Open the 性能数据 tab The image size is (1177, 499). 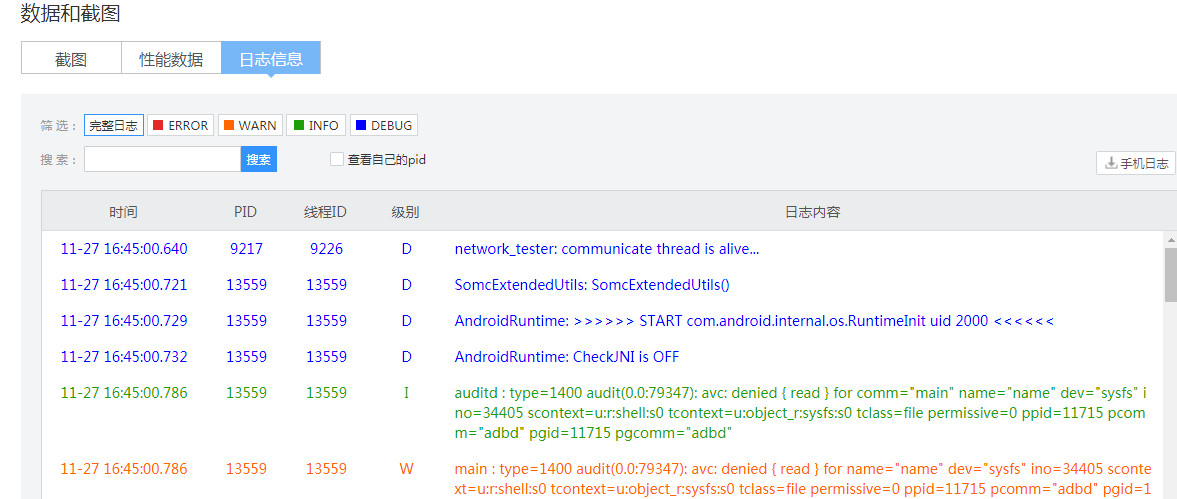click(x=171, y=59)
